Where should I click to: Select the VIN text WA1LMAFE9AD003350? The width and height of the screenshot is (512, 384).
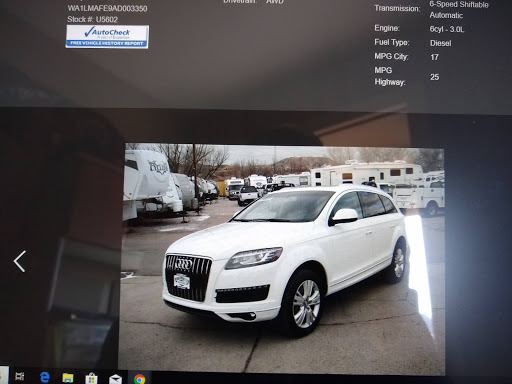(x=107, y=8)
